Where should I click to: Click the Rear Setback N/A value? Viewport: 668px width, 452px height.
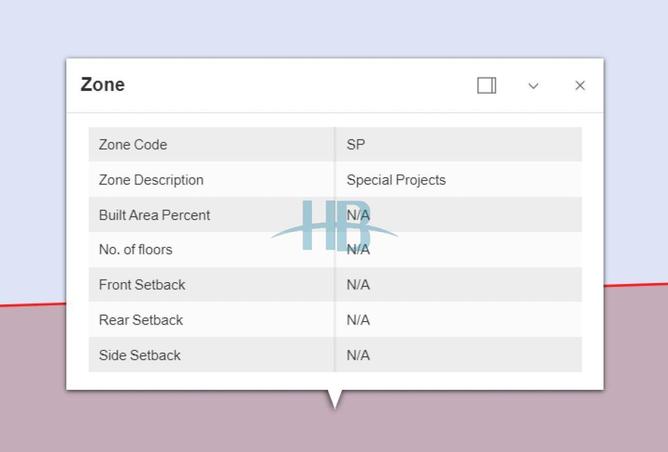click(358, 320)
